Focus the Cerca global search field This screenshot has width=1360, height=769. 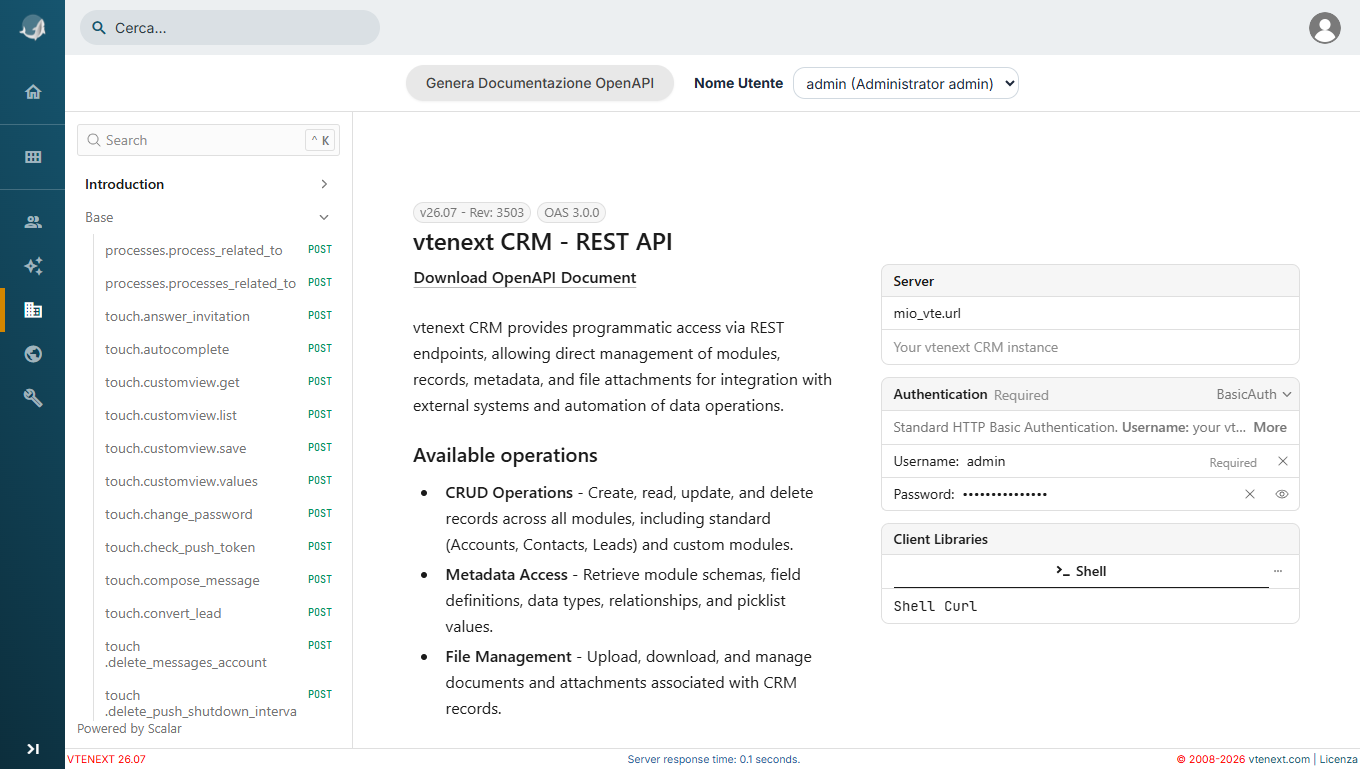pos(230,28)
